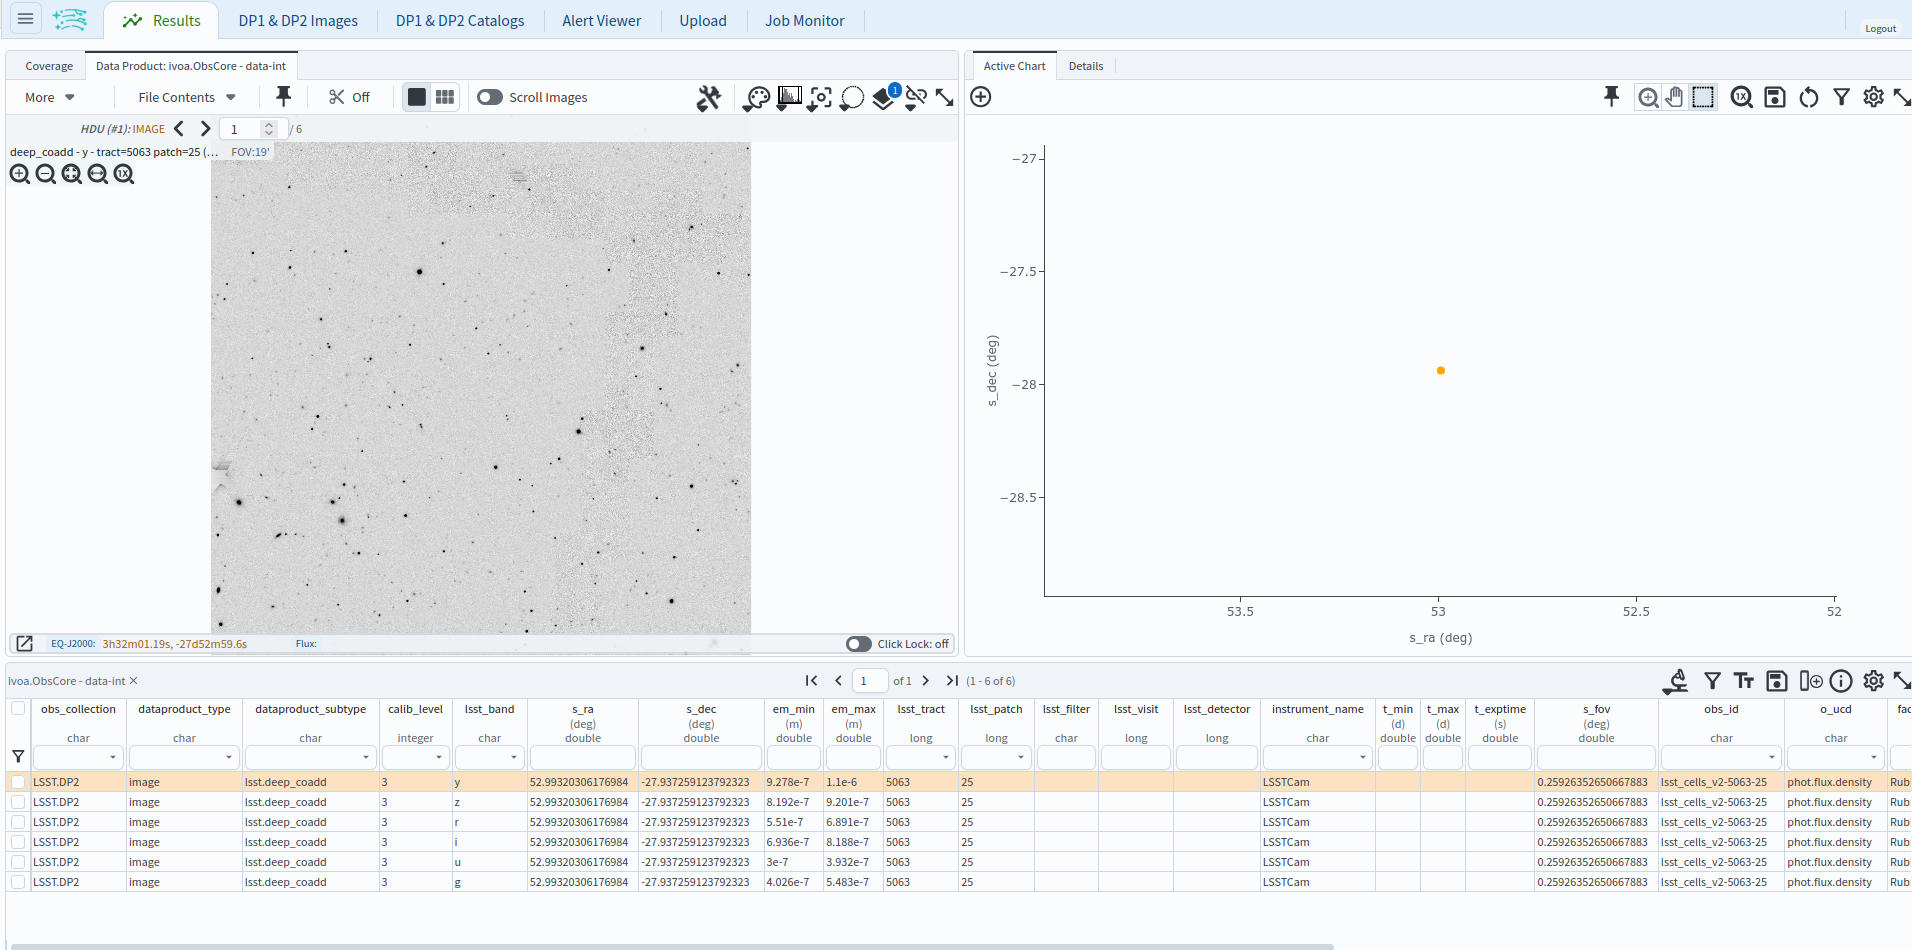Save the chart
The image size is (1912, 950).
coord(1775,97)
